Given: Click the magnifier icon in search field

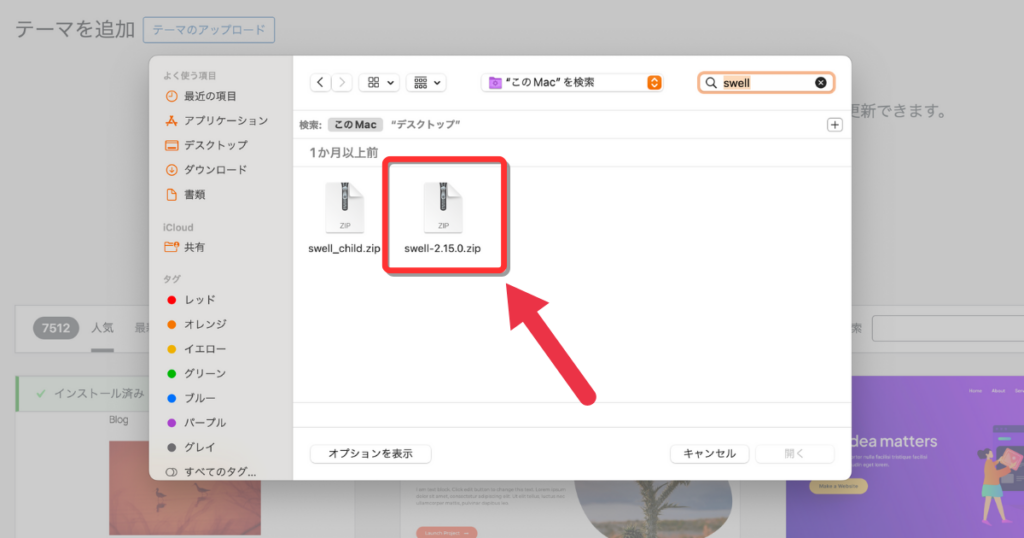Looking at the screenshot, I should 711,83.
